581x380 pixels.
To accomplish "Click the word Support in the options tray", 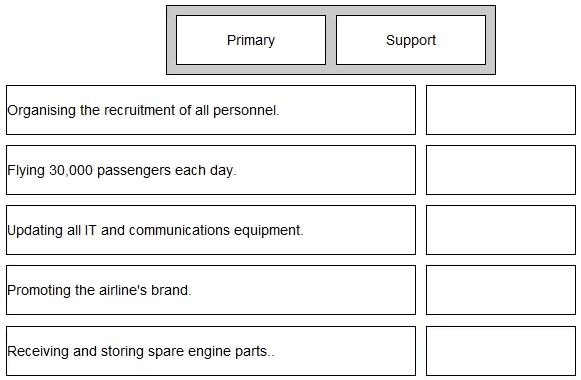I will coord(411,40).
